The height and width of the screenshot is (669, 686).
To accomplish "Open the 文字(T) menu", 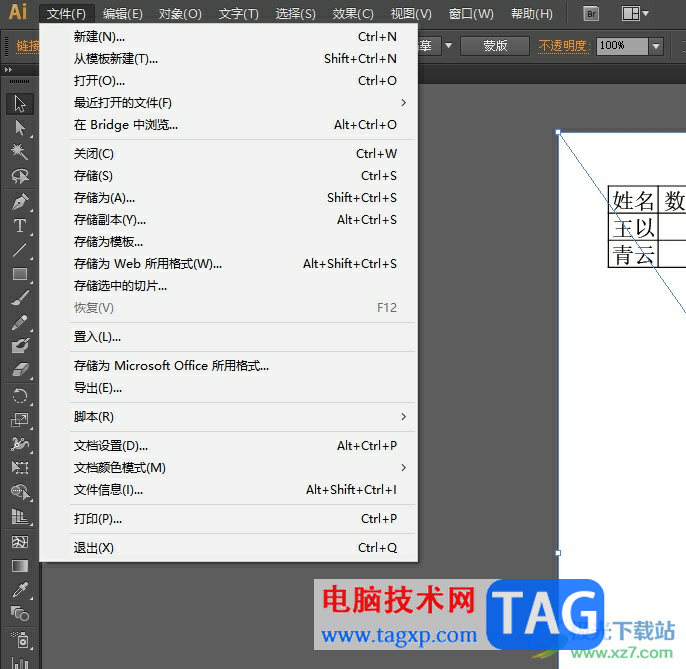I will (238, 14).
